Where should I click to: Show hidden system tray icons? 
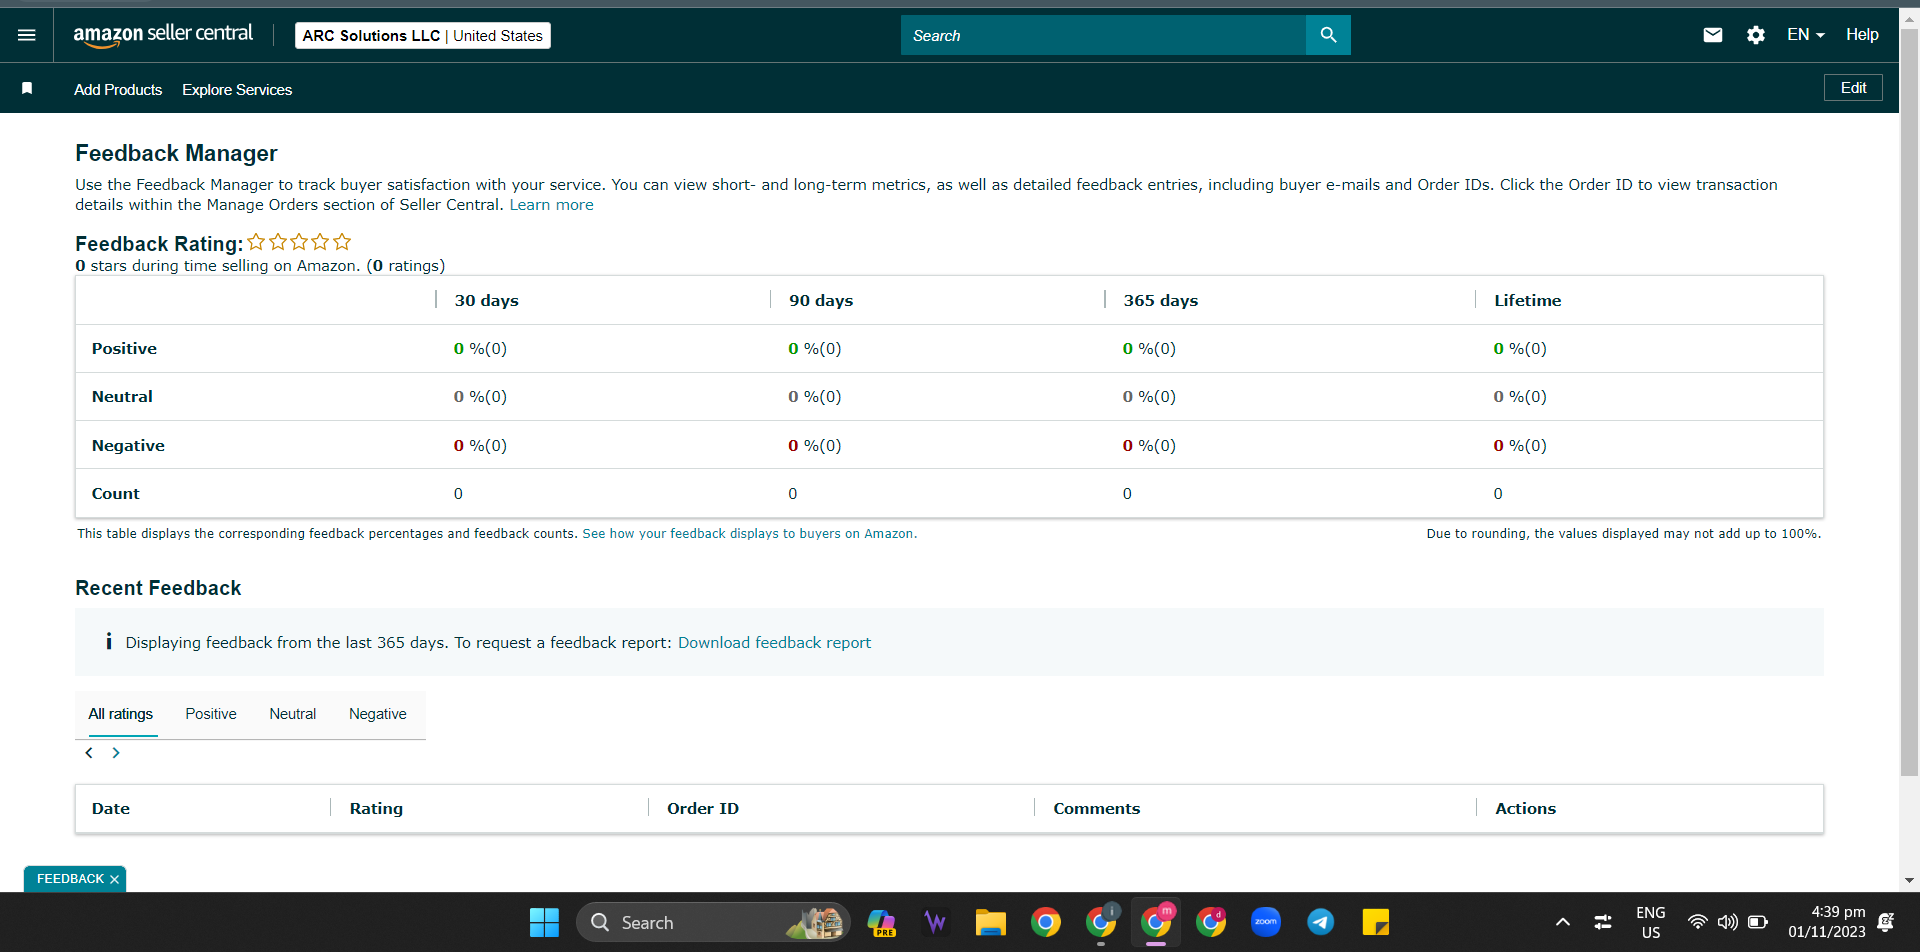[1563, 922]
